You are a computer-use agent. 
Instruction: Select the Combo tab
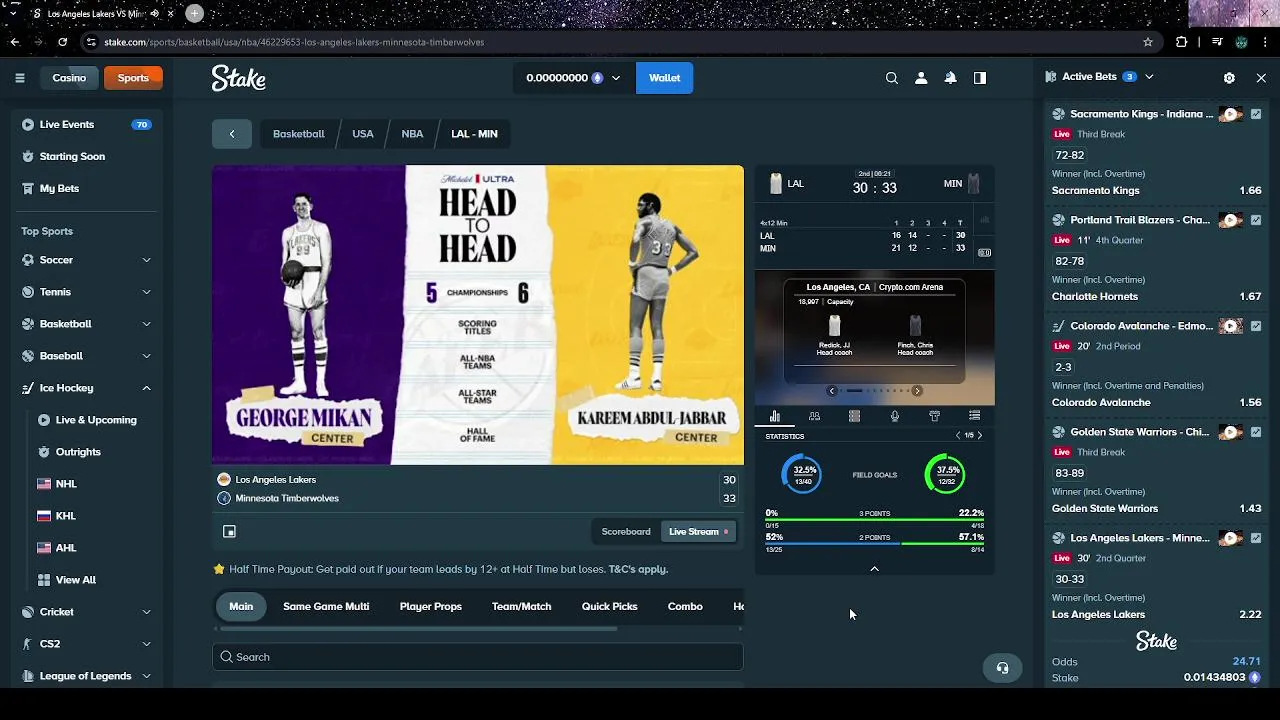(x=685, y=607)
